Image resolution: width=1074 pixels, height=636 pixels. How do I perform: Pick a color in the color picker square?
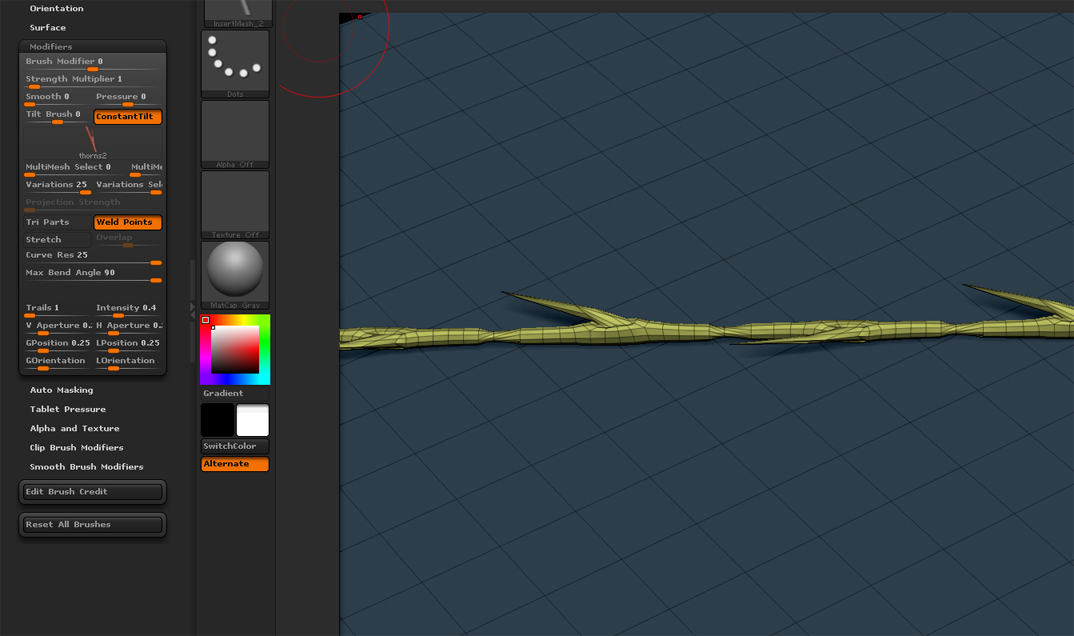[x=235, y=349]
